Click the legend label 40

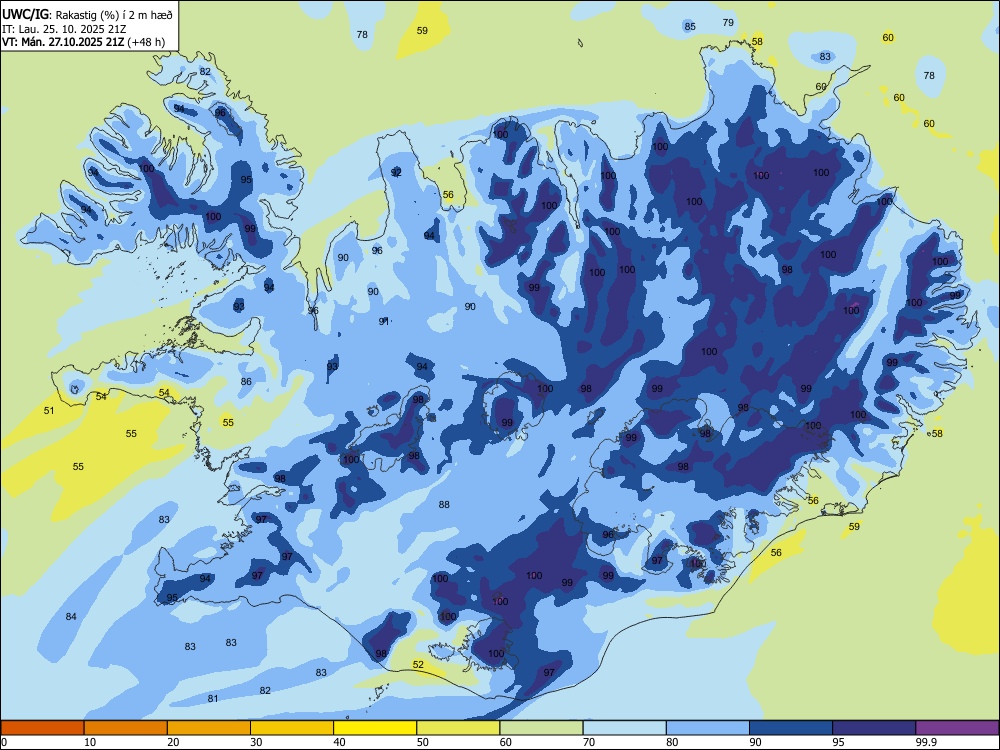[340, 742]
